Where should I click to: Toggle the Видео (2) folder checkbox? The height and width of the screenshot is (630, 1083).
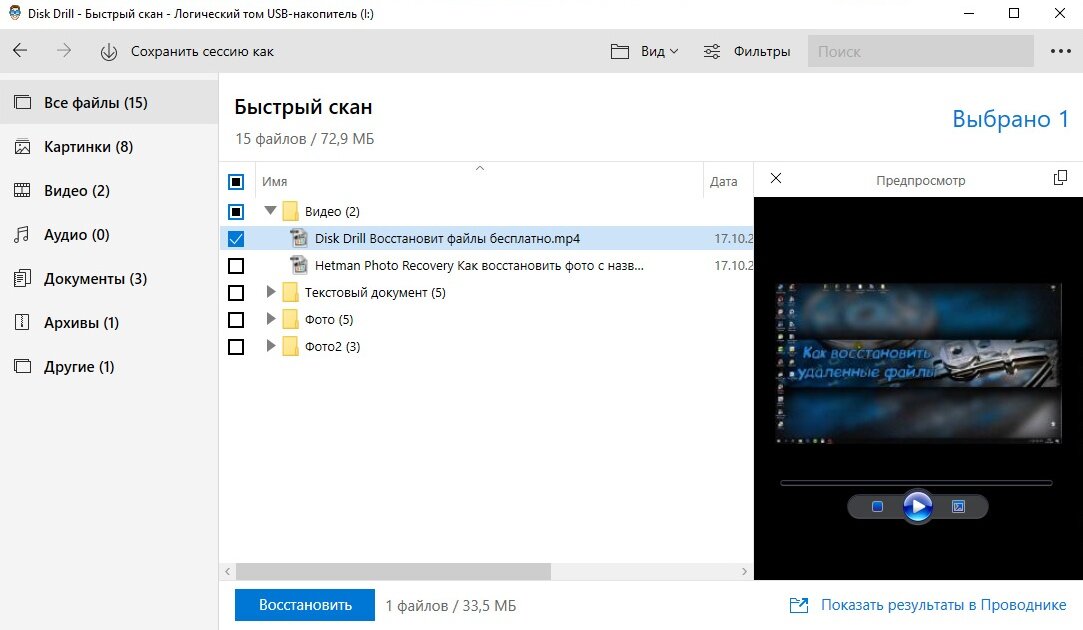[236, 211]
